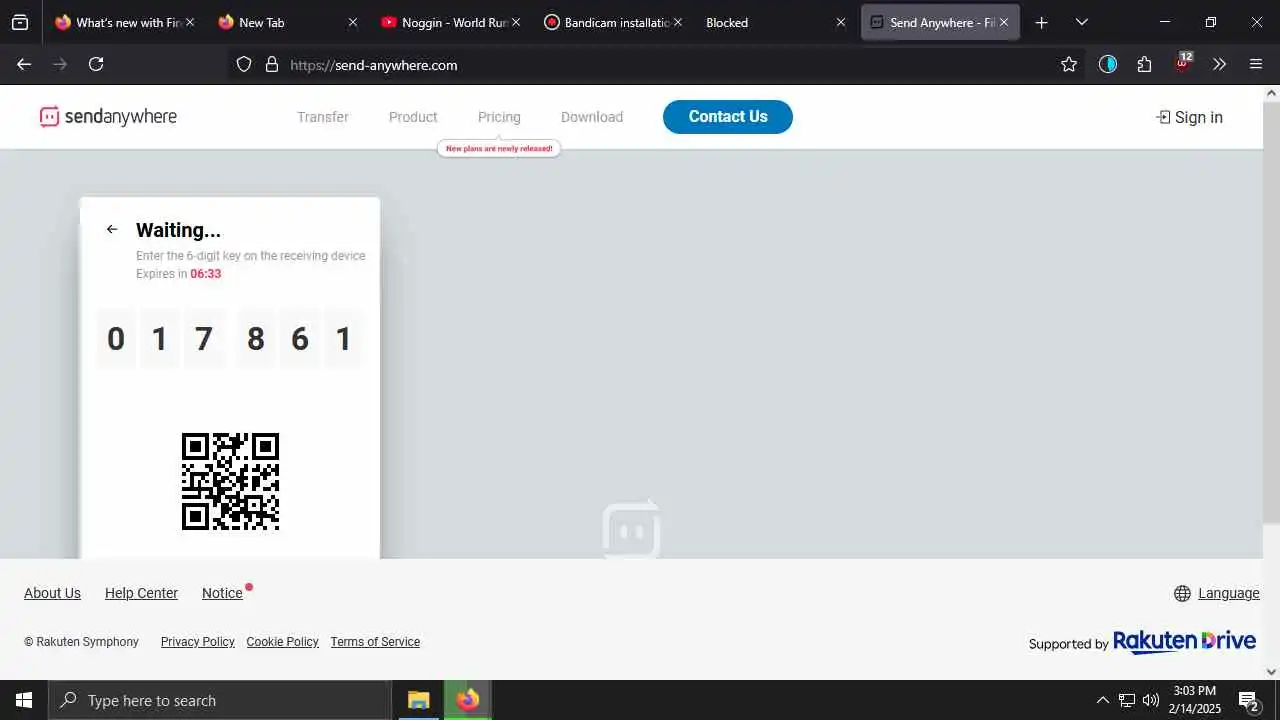
Task: Show hidden system tray icons
Action: tap(1102, 700)
